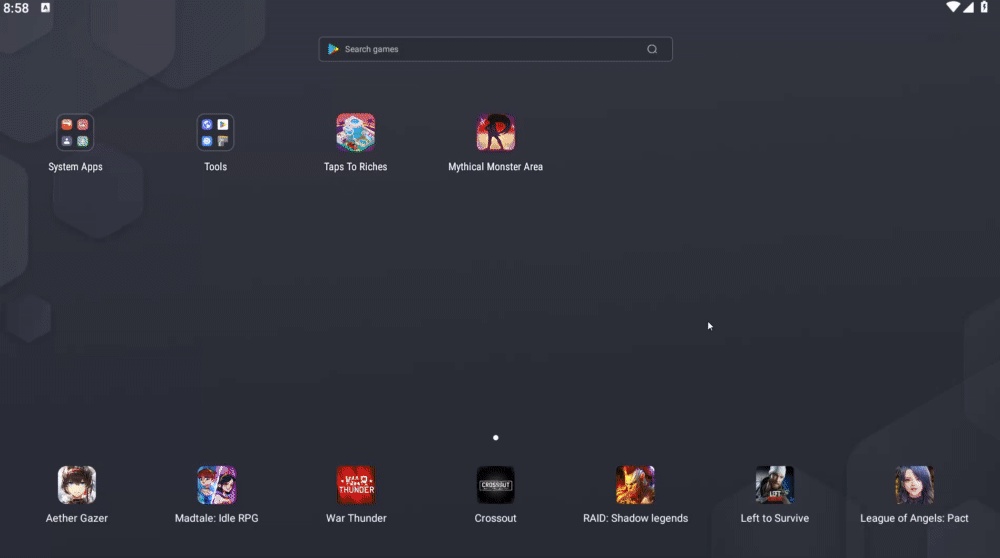Viewport: 1000px width, 558px height.
Task: Click the "Aether Gazer" label
Action: pos(77,518)
